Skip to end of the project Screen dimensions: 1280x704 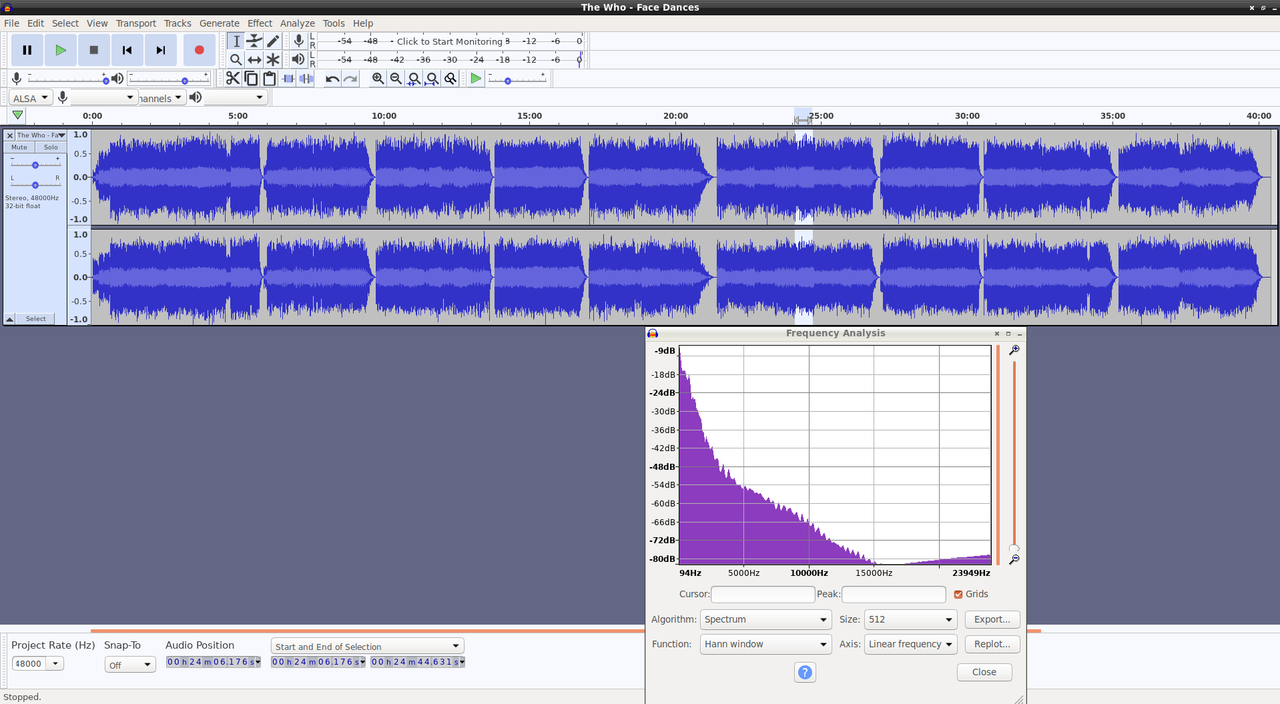160,50
